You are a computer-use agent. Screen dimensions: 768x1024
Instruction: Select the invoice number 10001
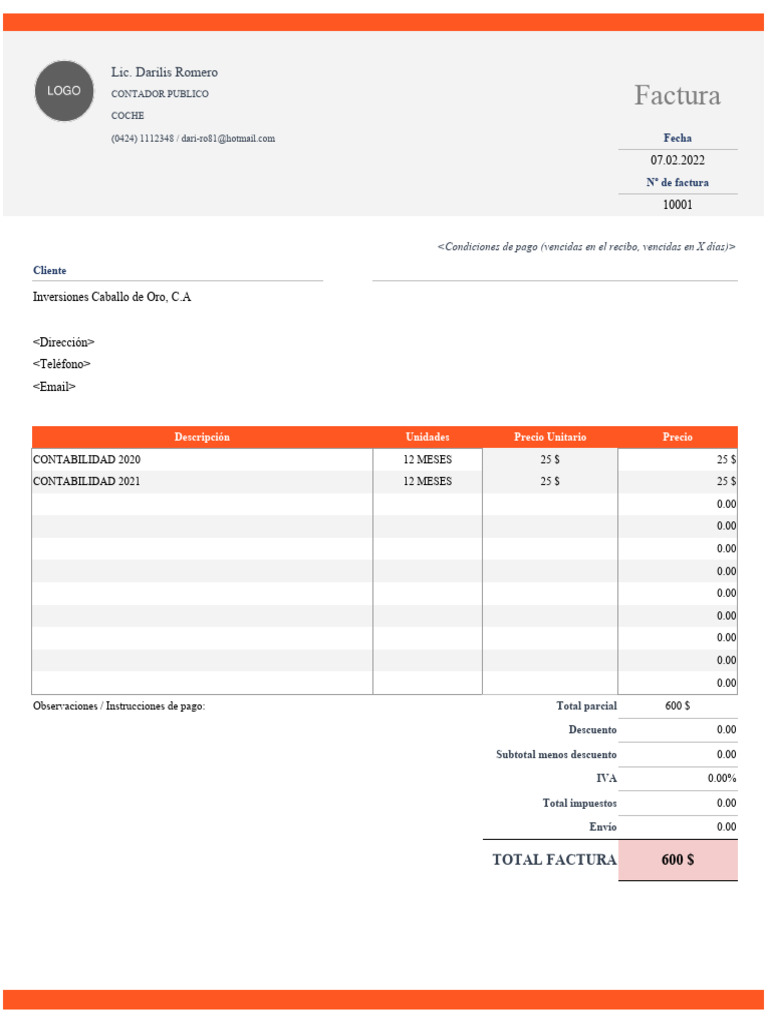(x=677, y=204)
